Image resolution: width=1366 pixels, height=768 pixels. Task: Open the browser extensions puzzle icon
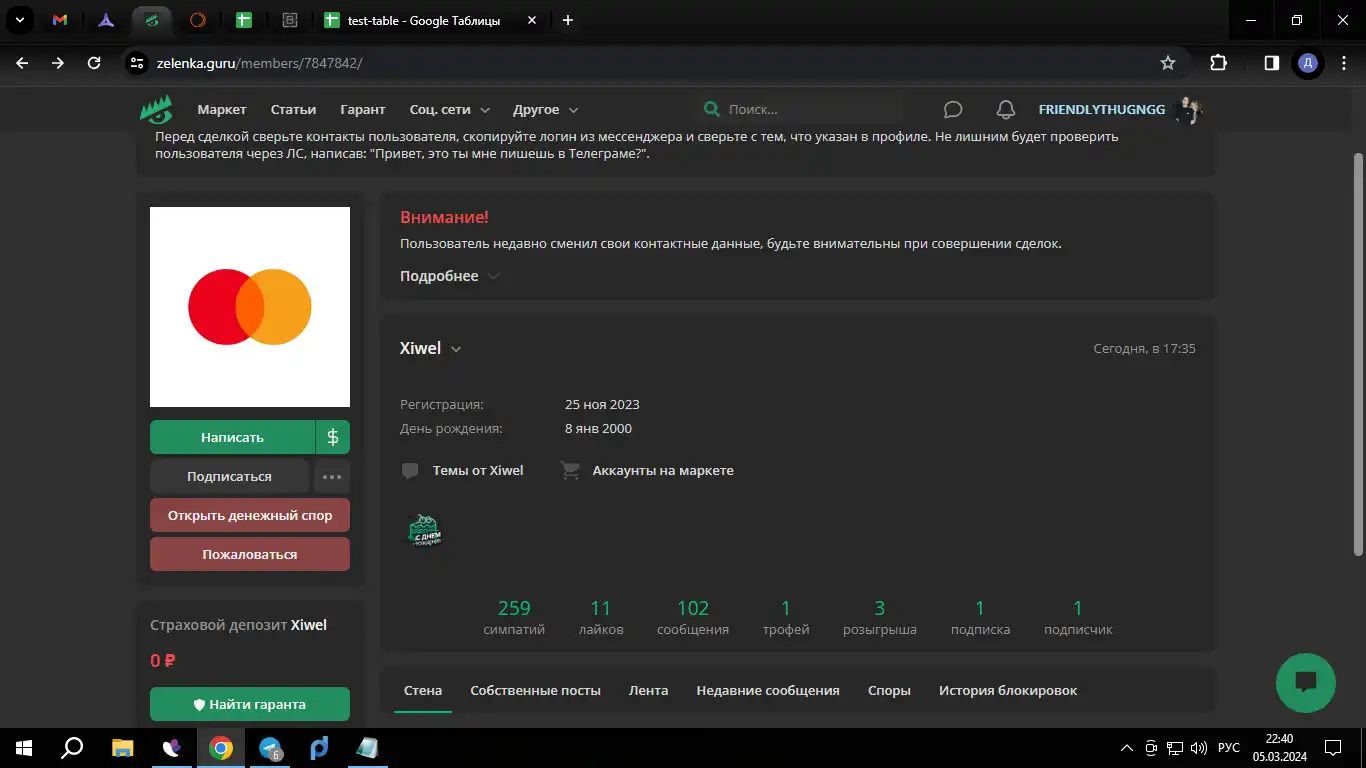(x=1218, y=63)
